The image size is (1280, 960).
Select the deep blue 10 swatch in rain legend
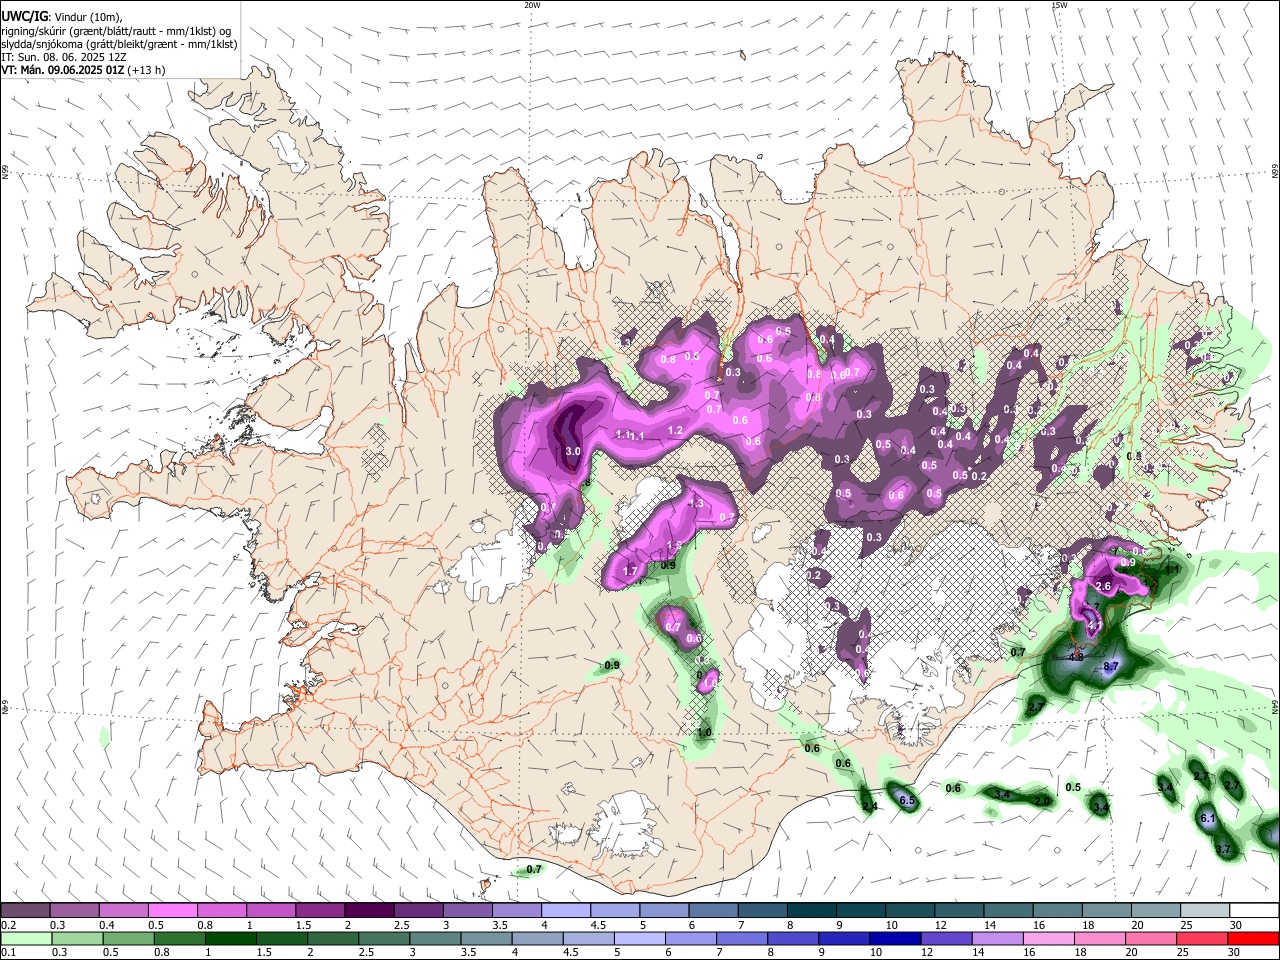[895, 938]
